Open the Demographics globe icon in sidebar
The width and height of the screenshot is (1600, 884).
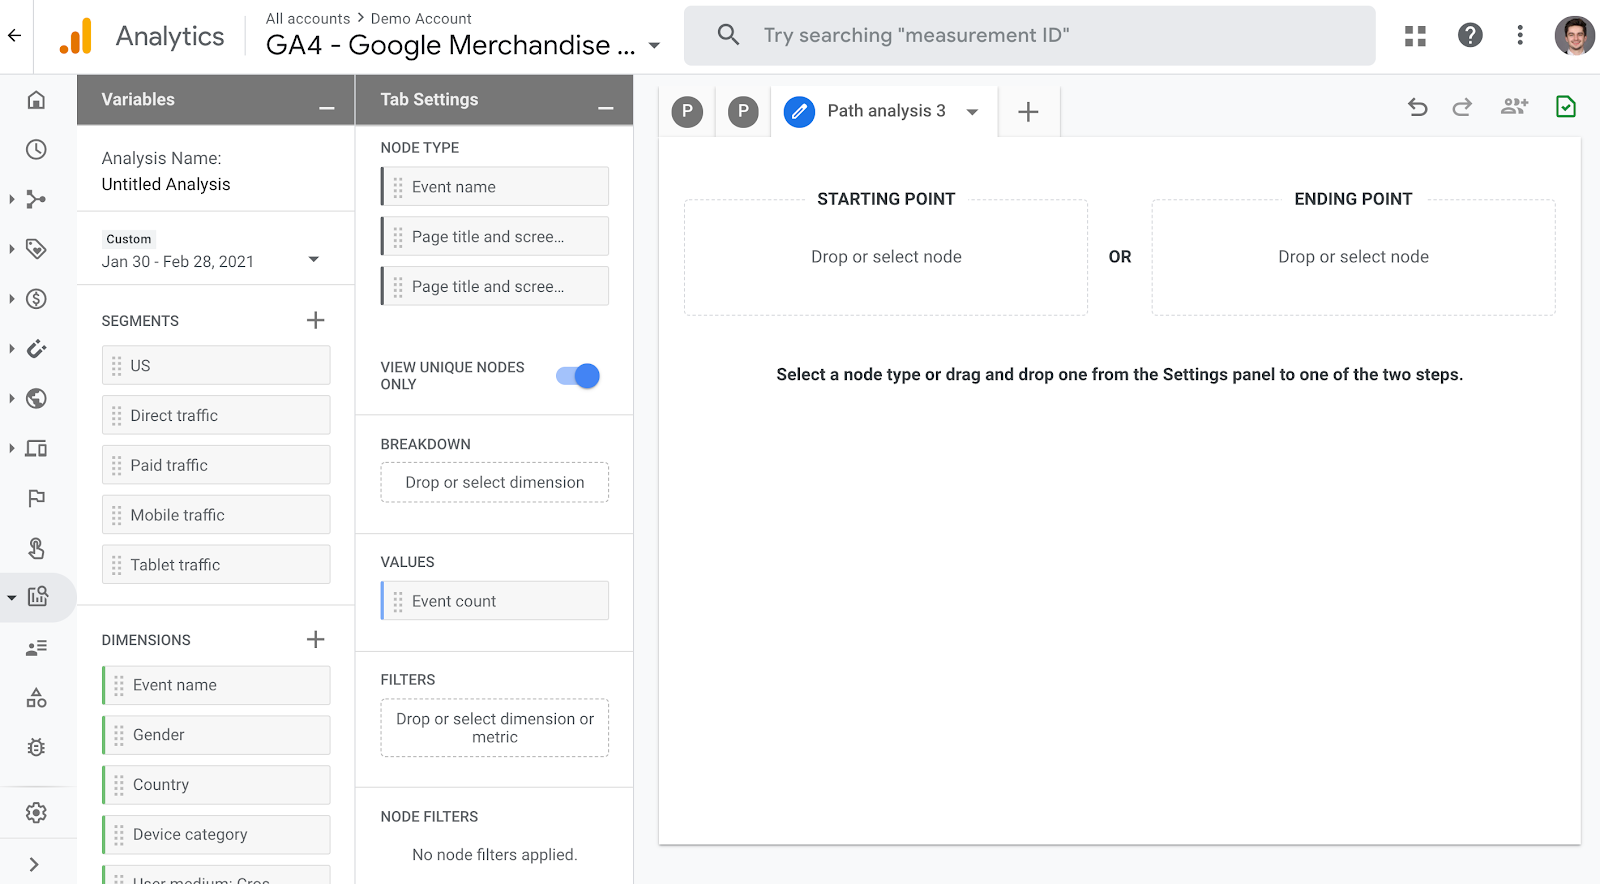click(36, 399)
